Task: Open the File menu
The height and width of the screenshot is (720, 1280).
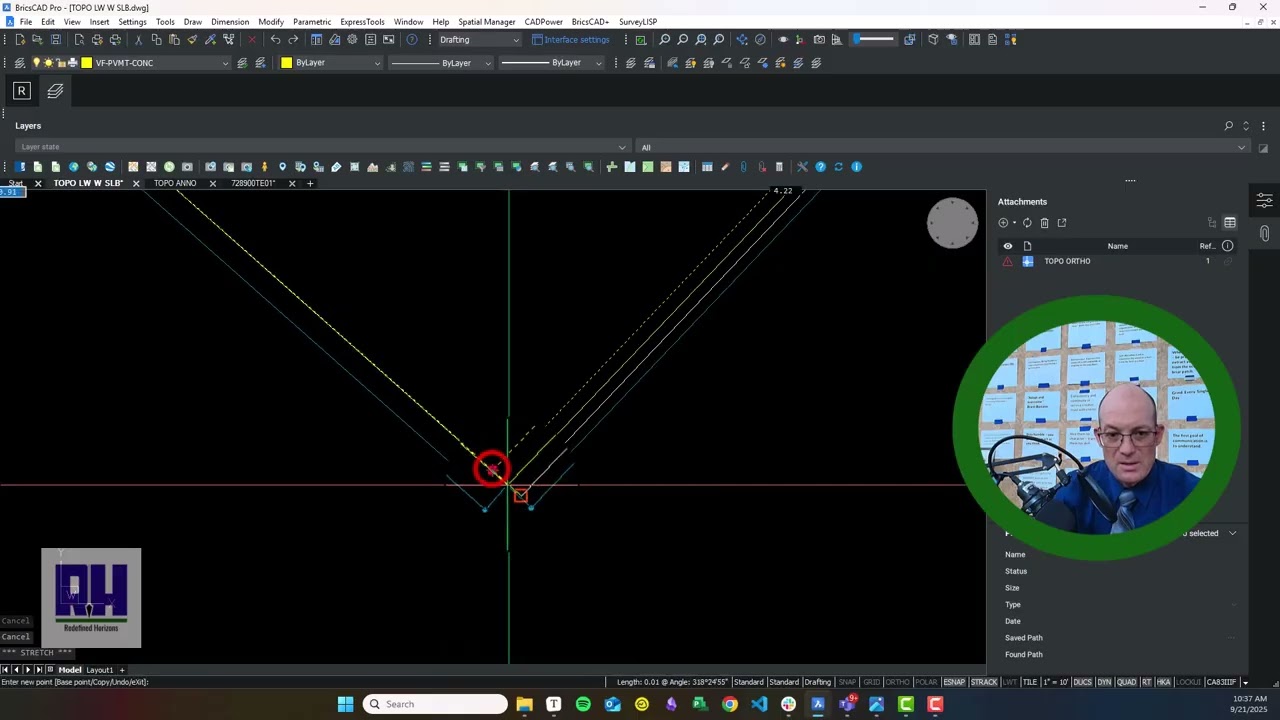Action: [25, 22]
